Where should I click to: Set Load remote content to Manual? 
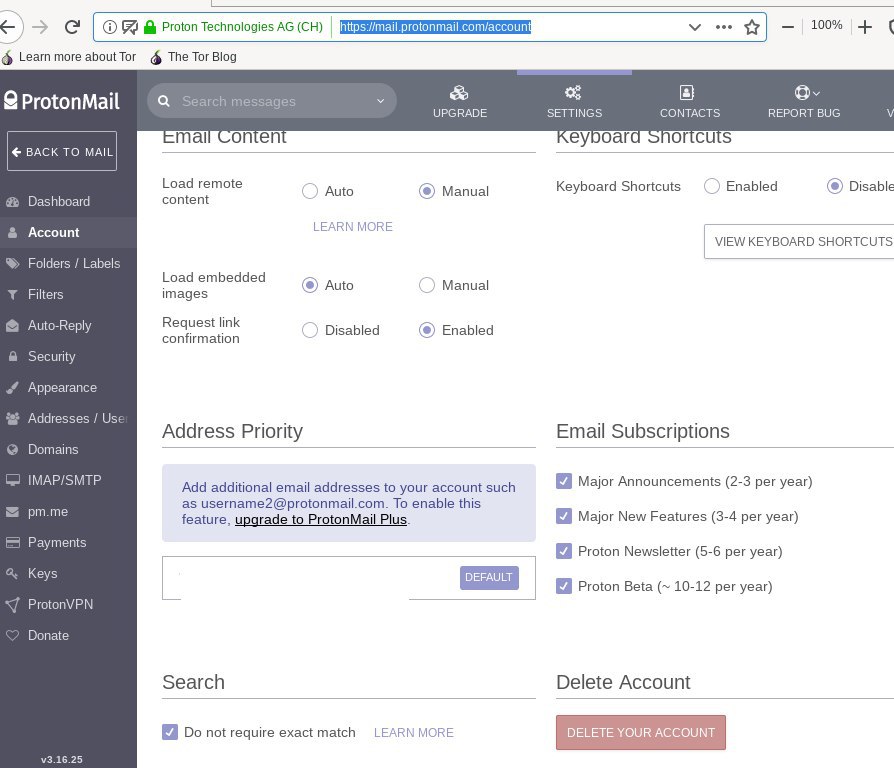tap(426, 191)
